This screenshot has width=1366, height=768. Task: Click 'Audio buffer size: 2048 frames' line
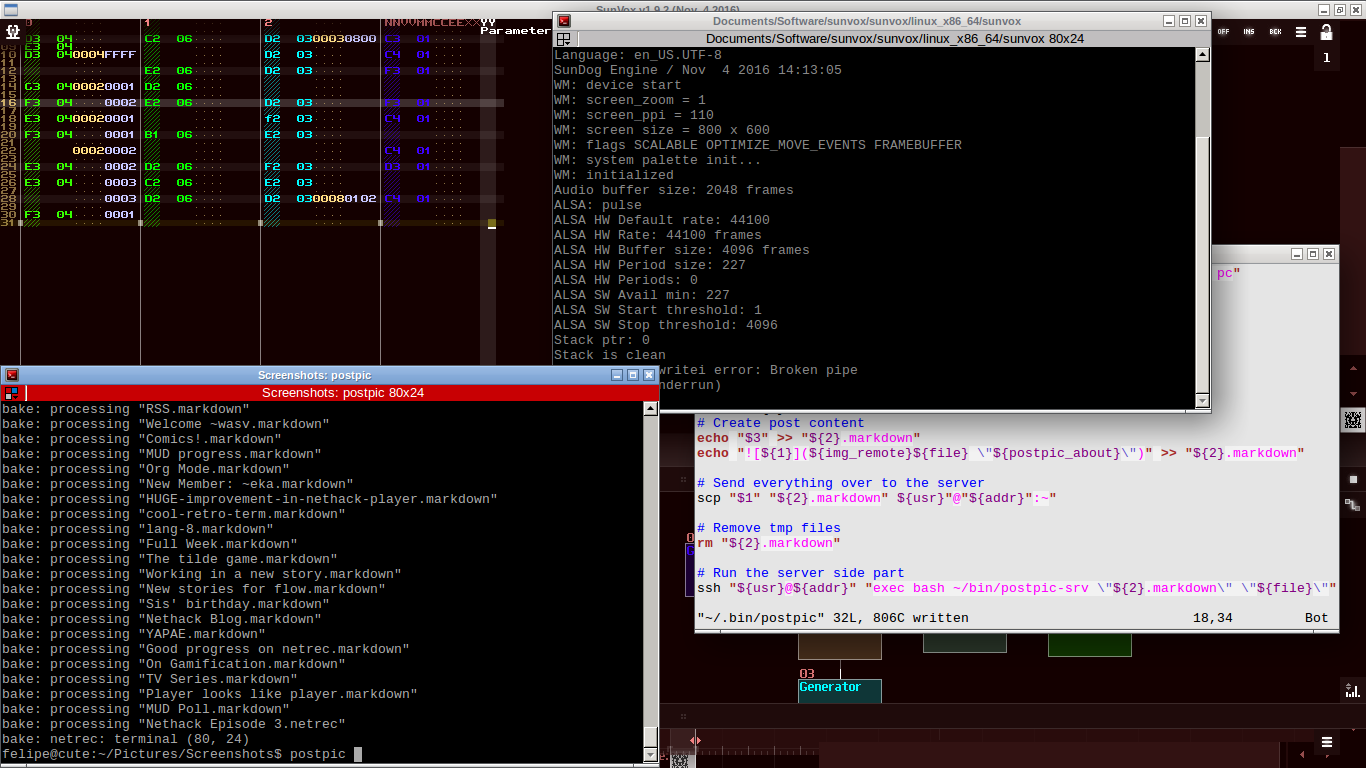pos(674,190)
